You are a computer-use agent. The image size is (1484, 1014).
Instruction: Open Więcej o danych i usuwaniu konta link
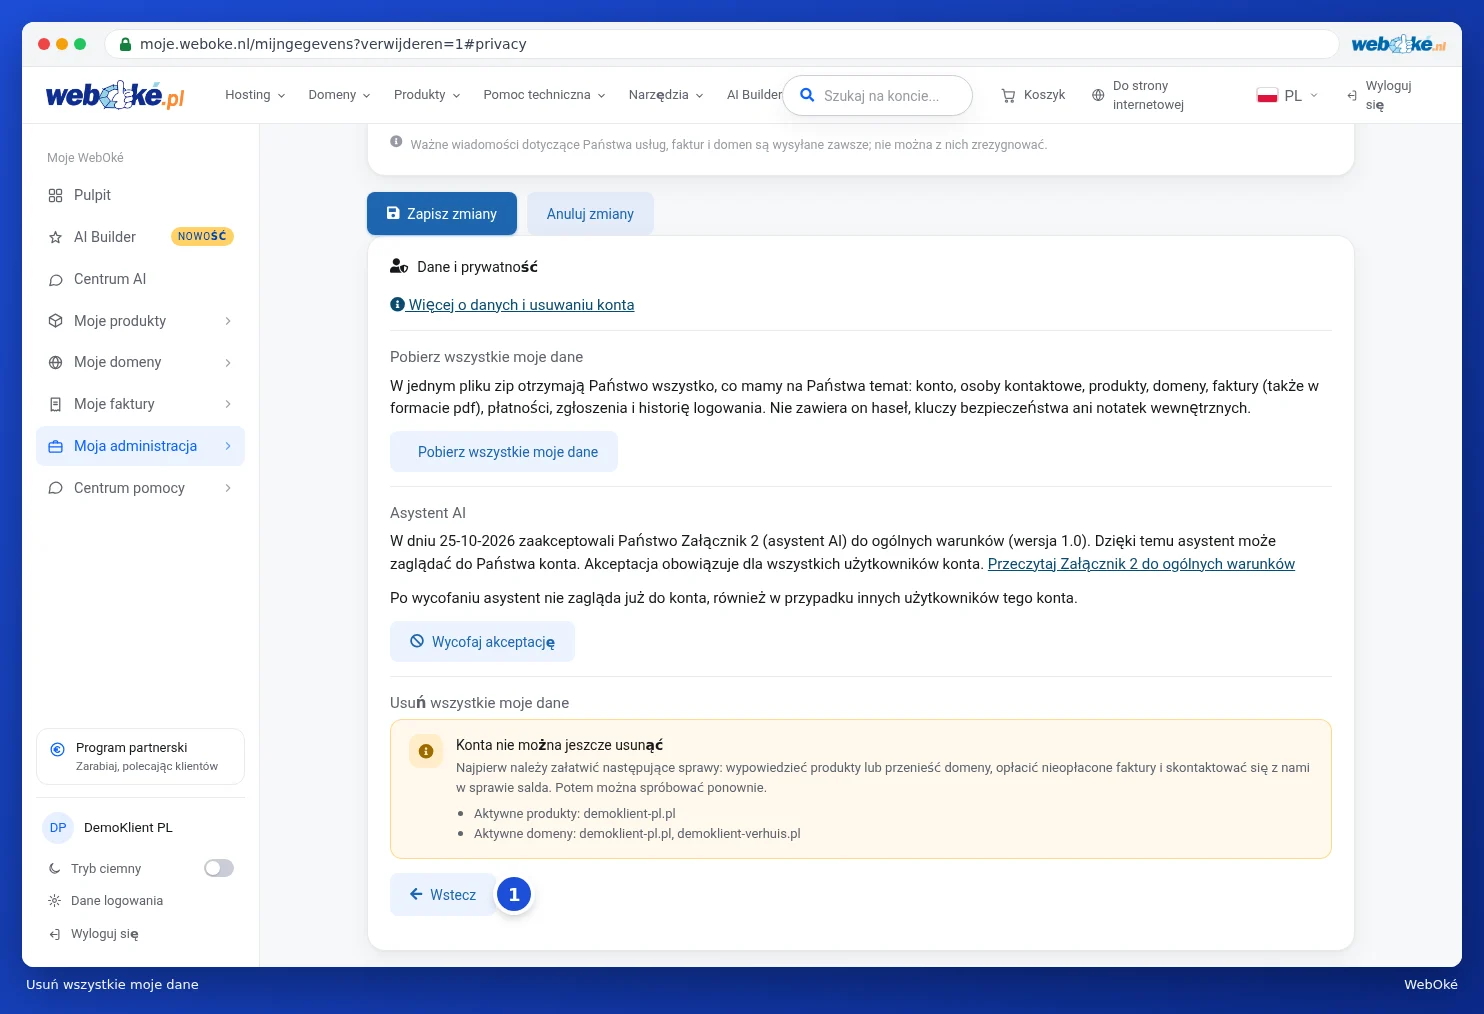pyautogui.click(x=512, y=305)
